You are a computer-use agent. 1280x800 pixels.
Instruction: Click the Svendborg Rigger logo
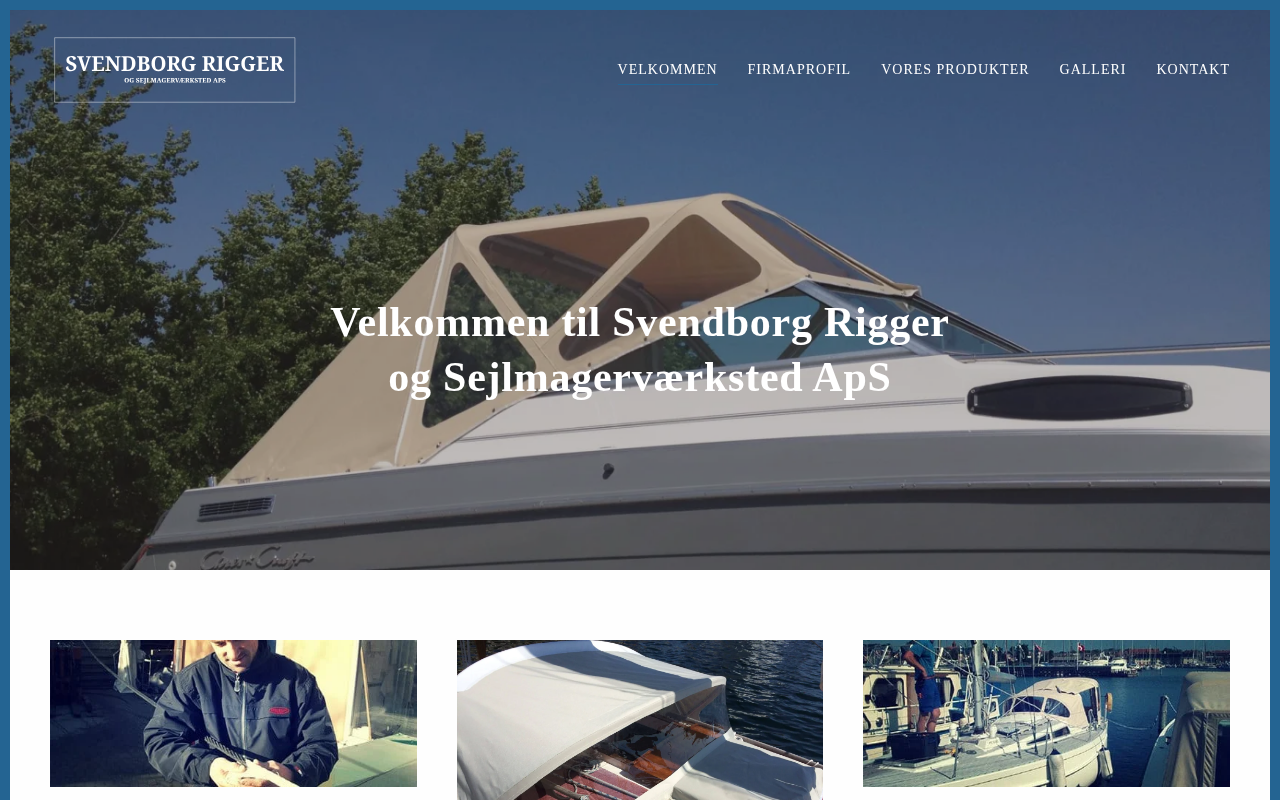(x=175, y=70)
